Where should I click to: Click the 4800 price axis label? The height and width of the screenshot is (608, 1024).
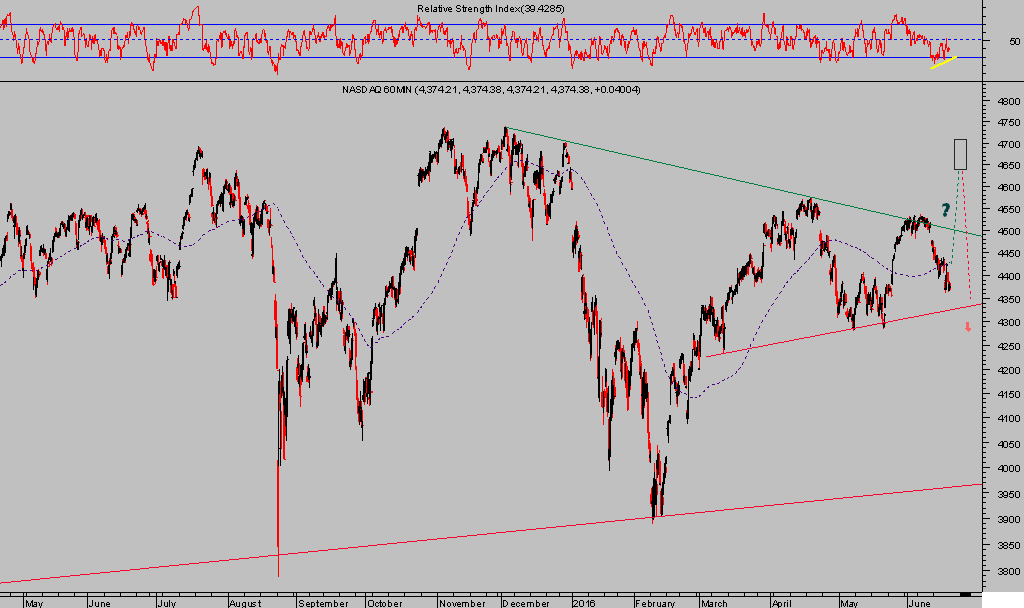[x=1006, y=102]
